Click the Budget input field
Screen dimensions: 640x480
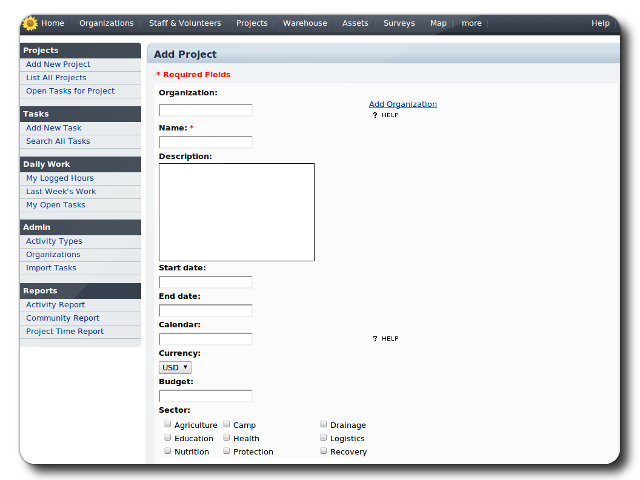[205, 396]
